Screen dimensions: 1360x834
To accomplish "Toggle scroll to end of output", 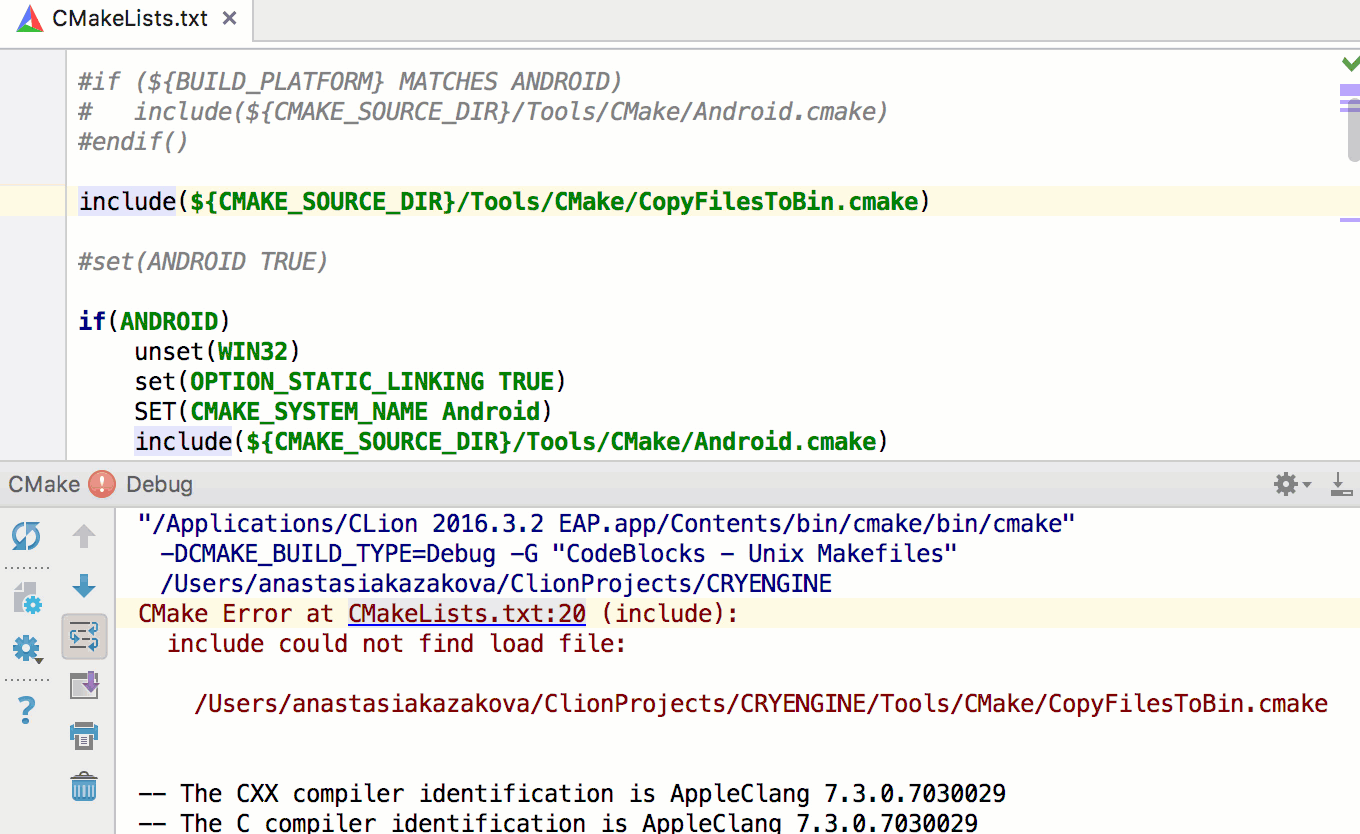I will pyautogui.click(x=84, y=686).
